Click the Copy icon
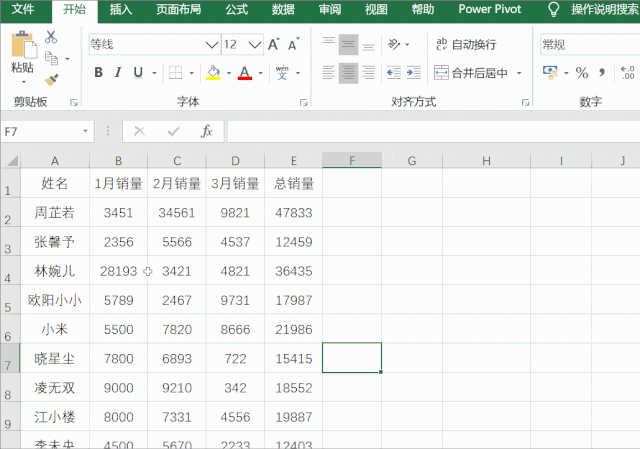 [51, 58]
